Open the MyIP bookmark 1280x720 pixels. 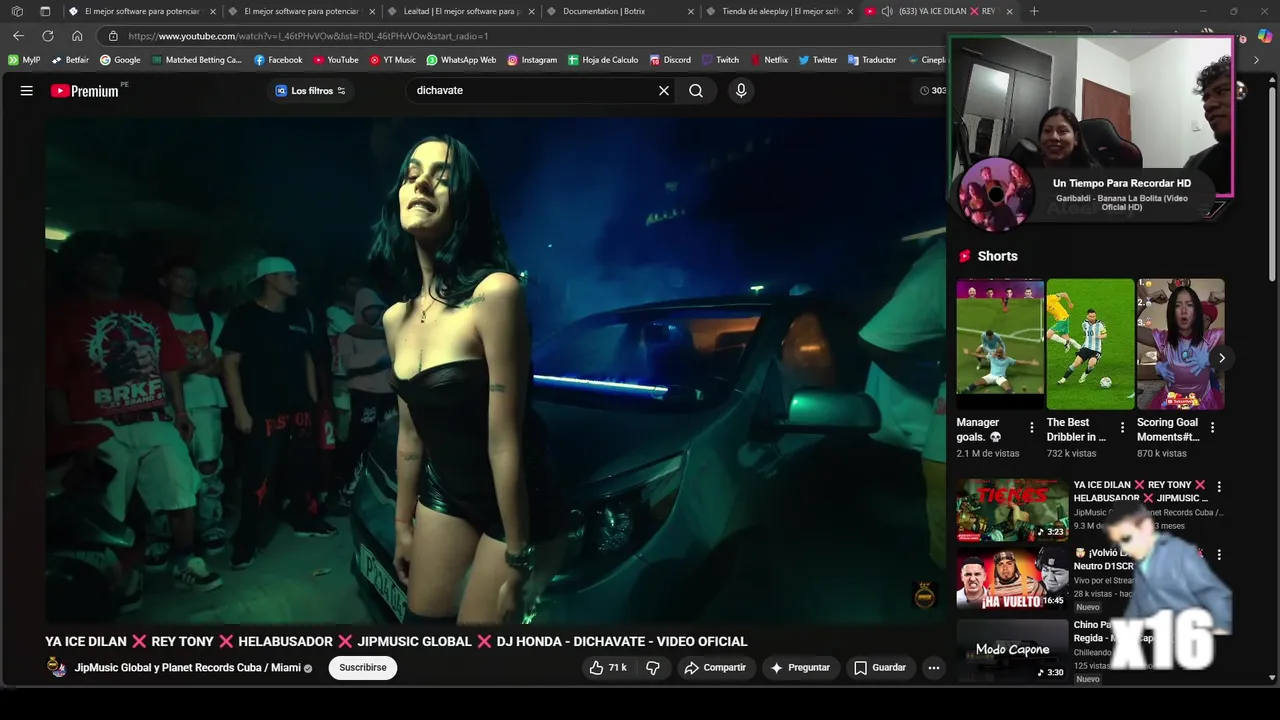tap(24, 60)
